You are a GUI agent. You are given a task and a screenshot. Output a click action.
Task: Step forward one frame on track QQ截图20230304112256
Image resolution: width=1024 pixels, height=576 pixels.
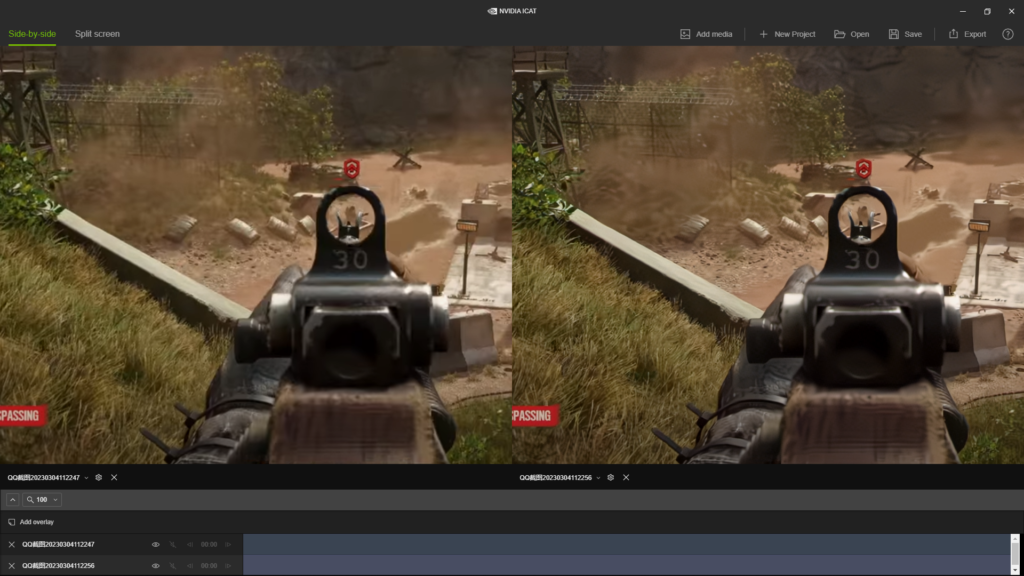228,566
